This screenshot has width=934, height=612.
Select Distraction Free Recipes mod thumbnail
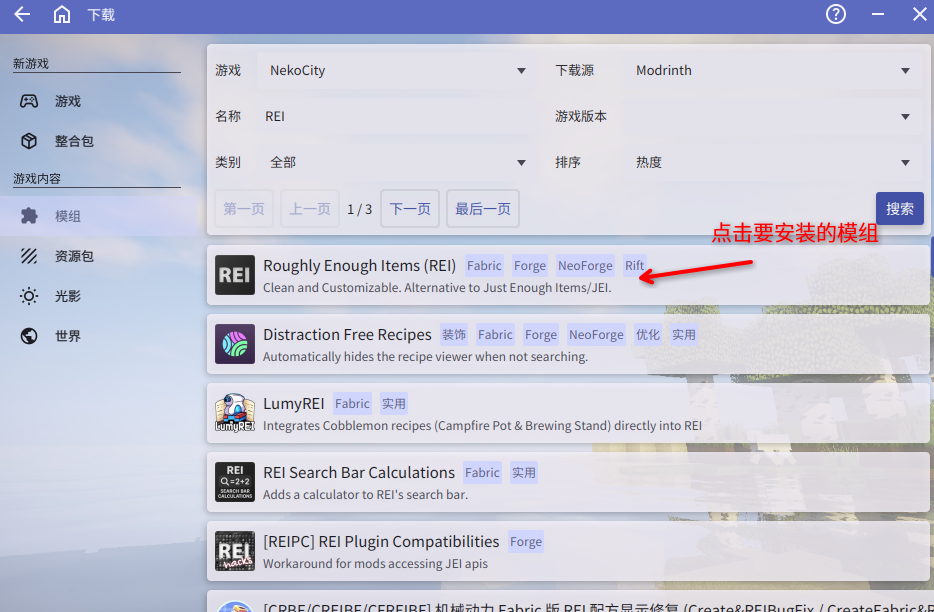click(x=235, y=344)
